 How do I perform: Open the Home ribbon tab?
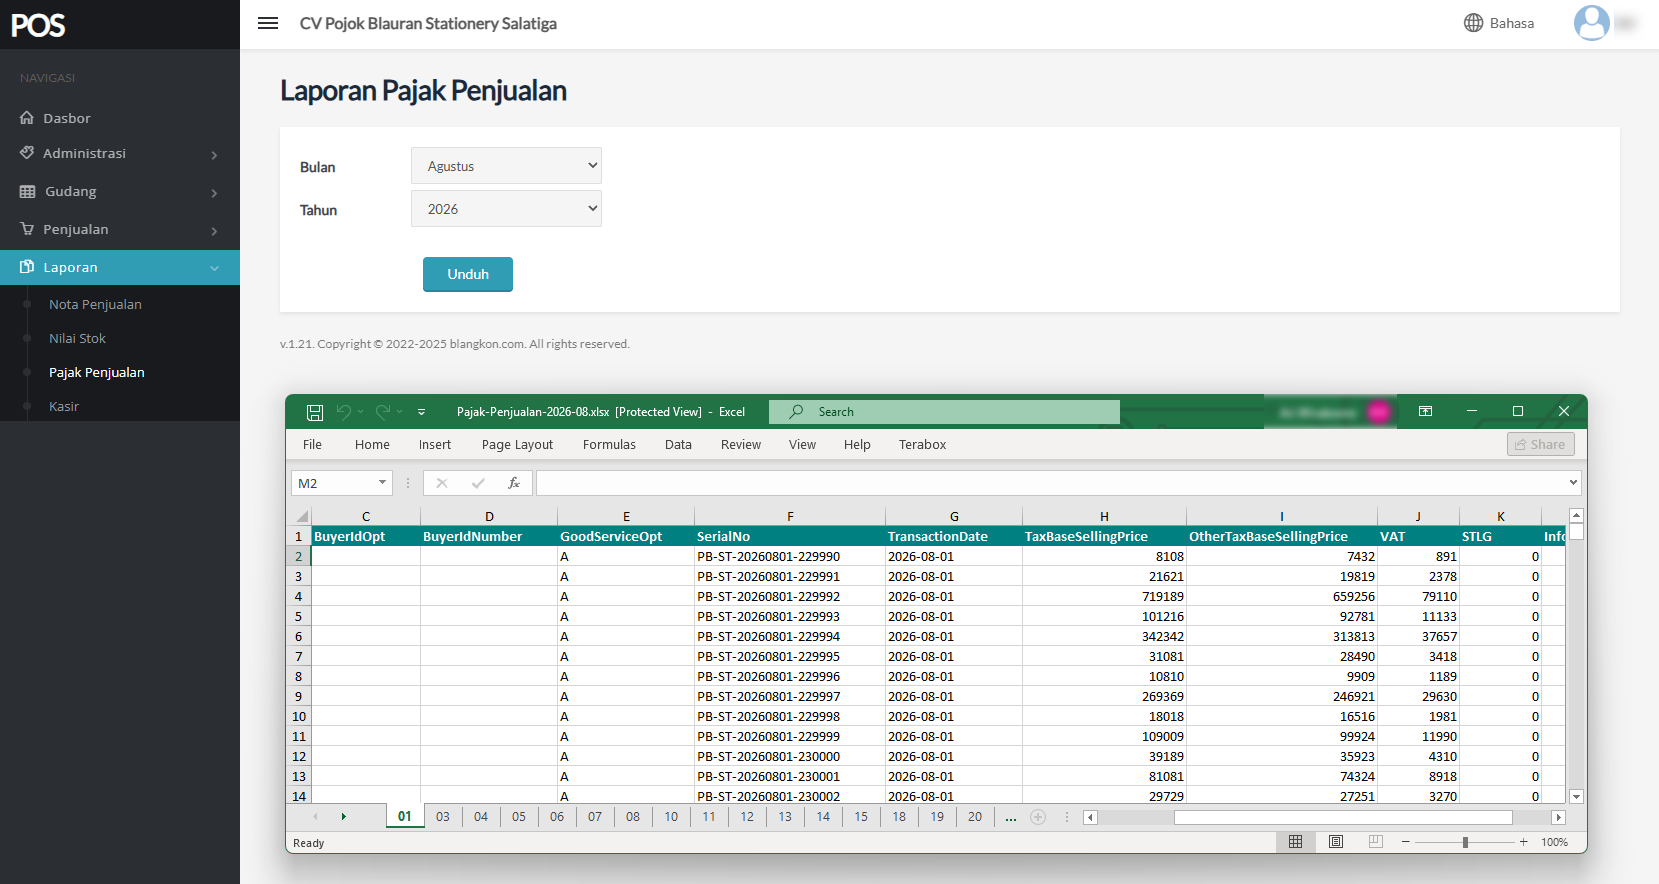372,445
